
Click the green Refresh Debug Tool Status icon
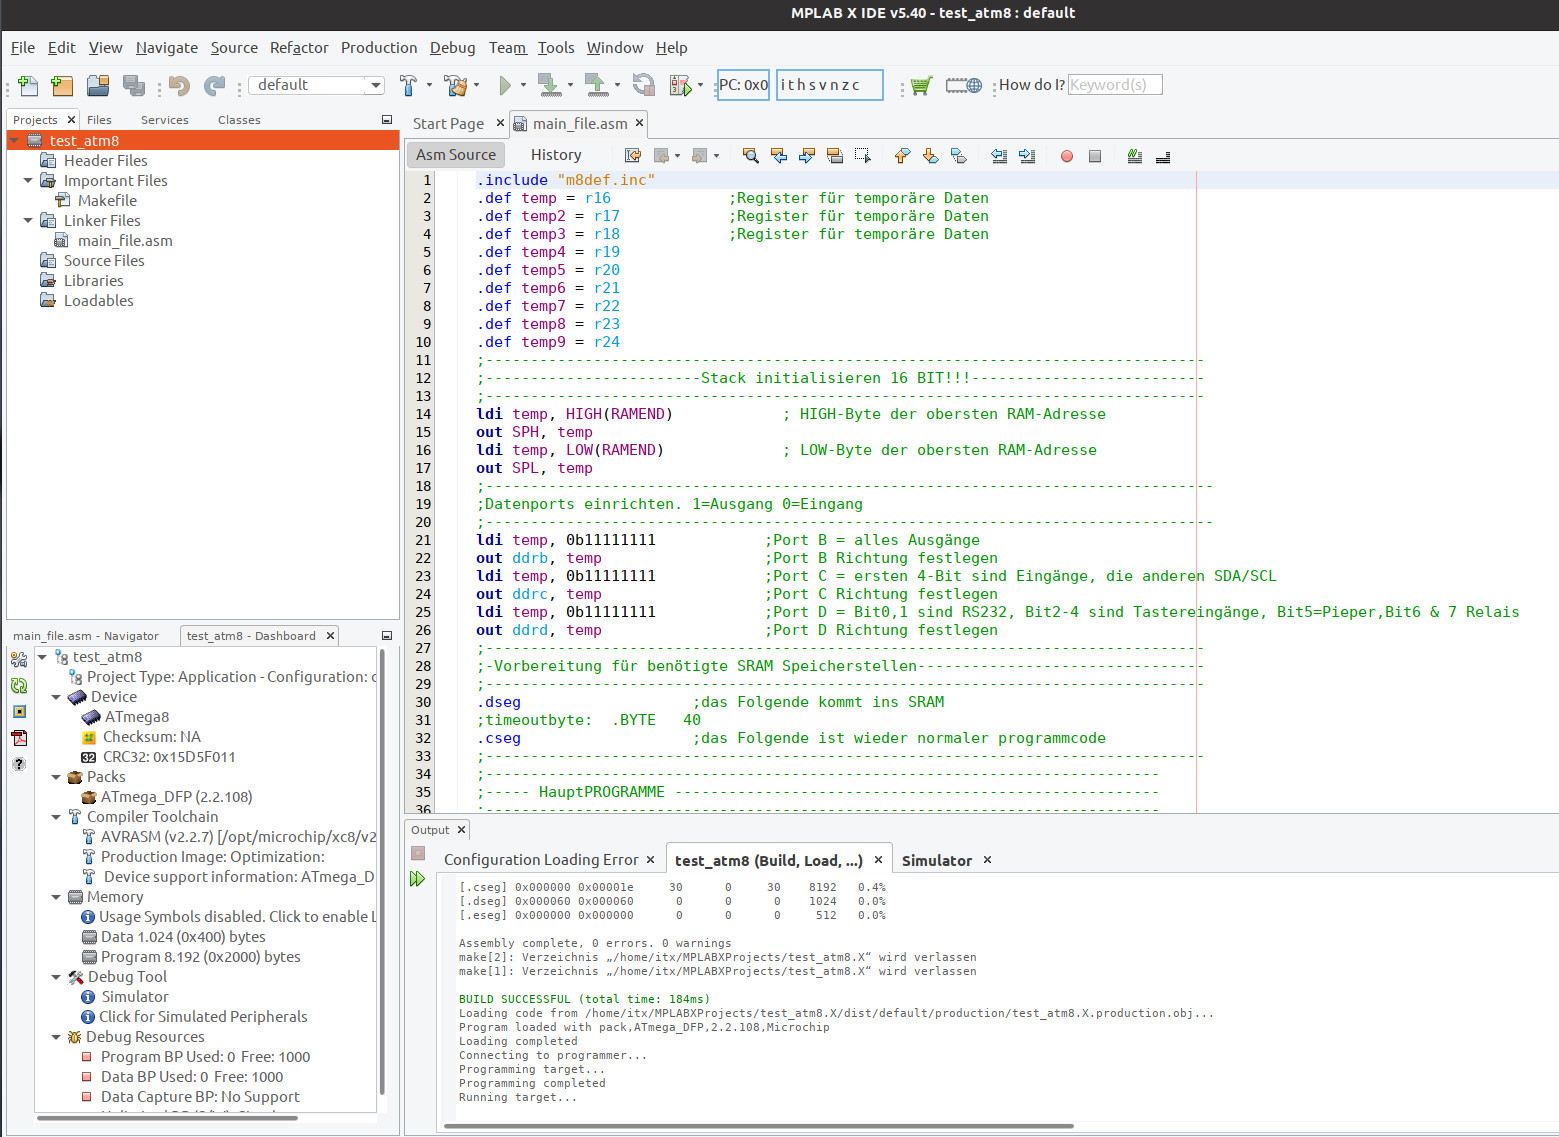[19, 686]
